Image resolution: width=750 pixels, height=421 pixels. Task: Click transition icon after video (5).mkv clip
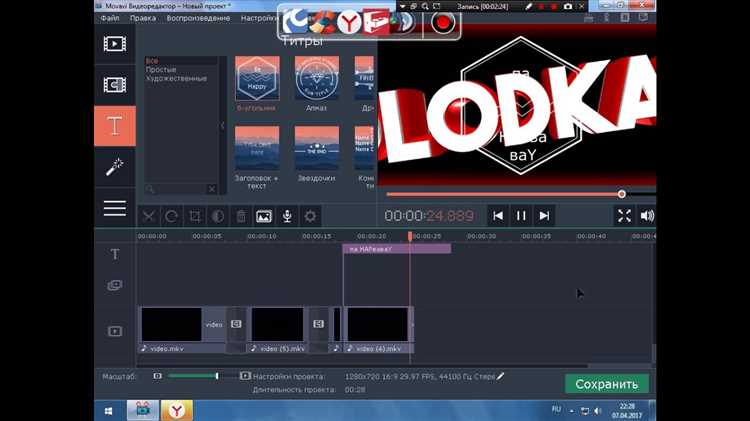coord(319,324)
